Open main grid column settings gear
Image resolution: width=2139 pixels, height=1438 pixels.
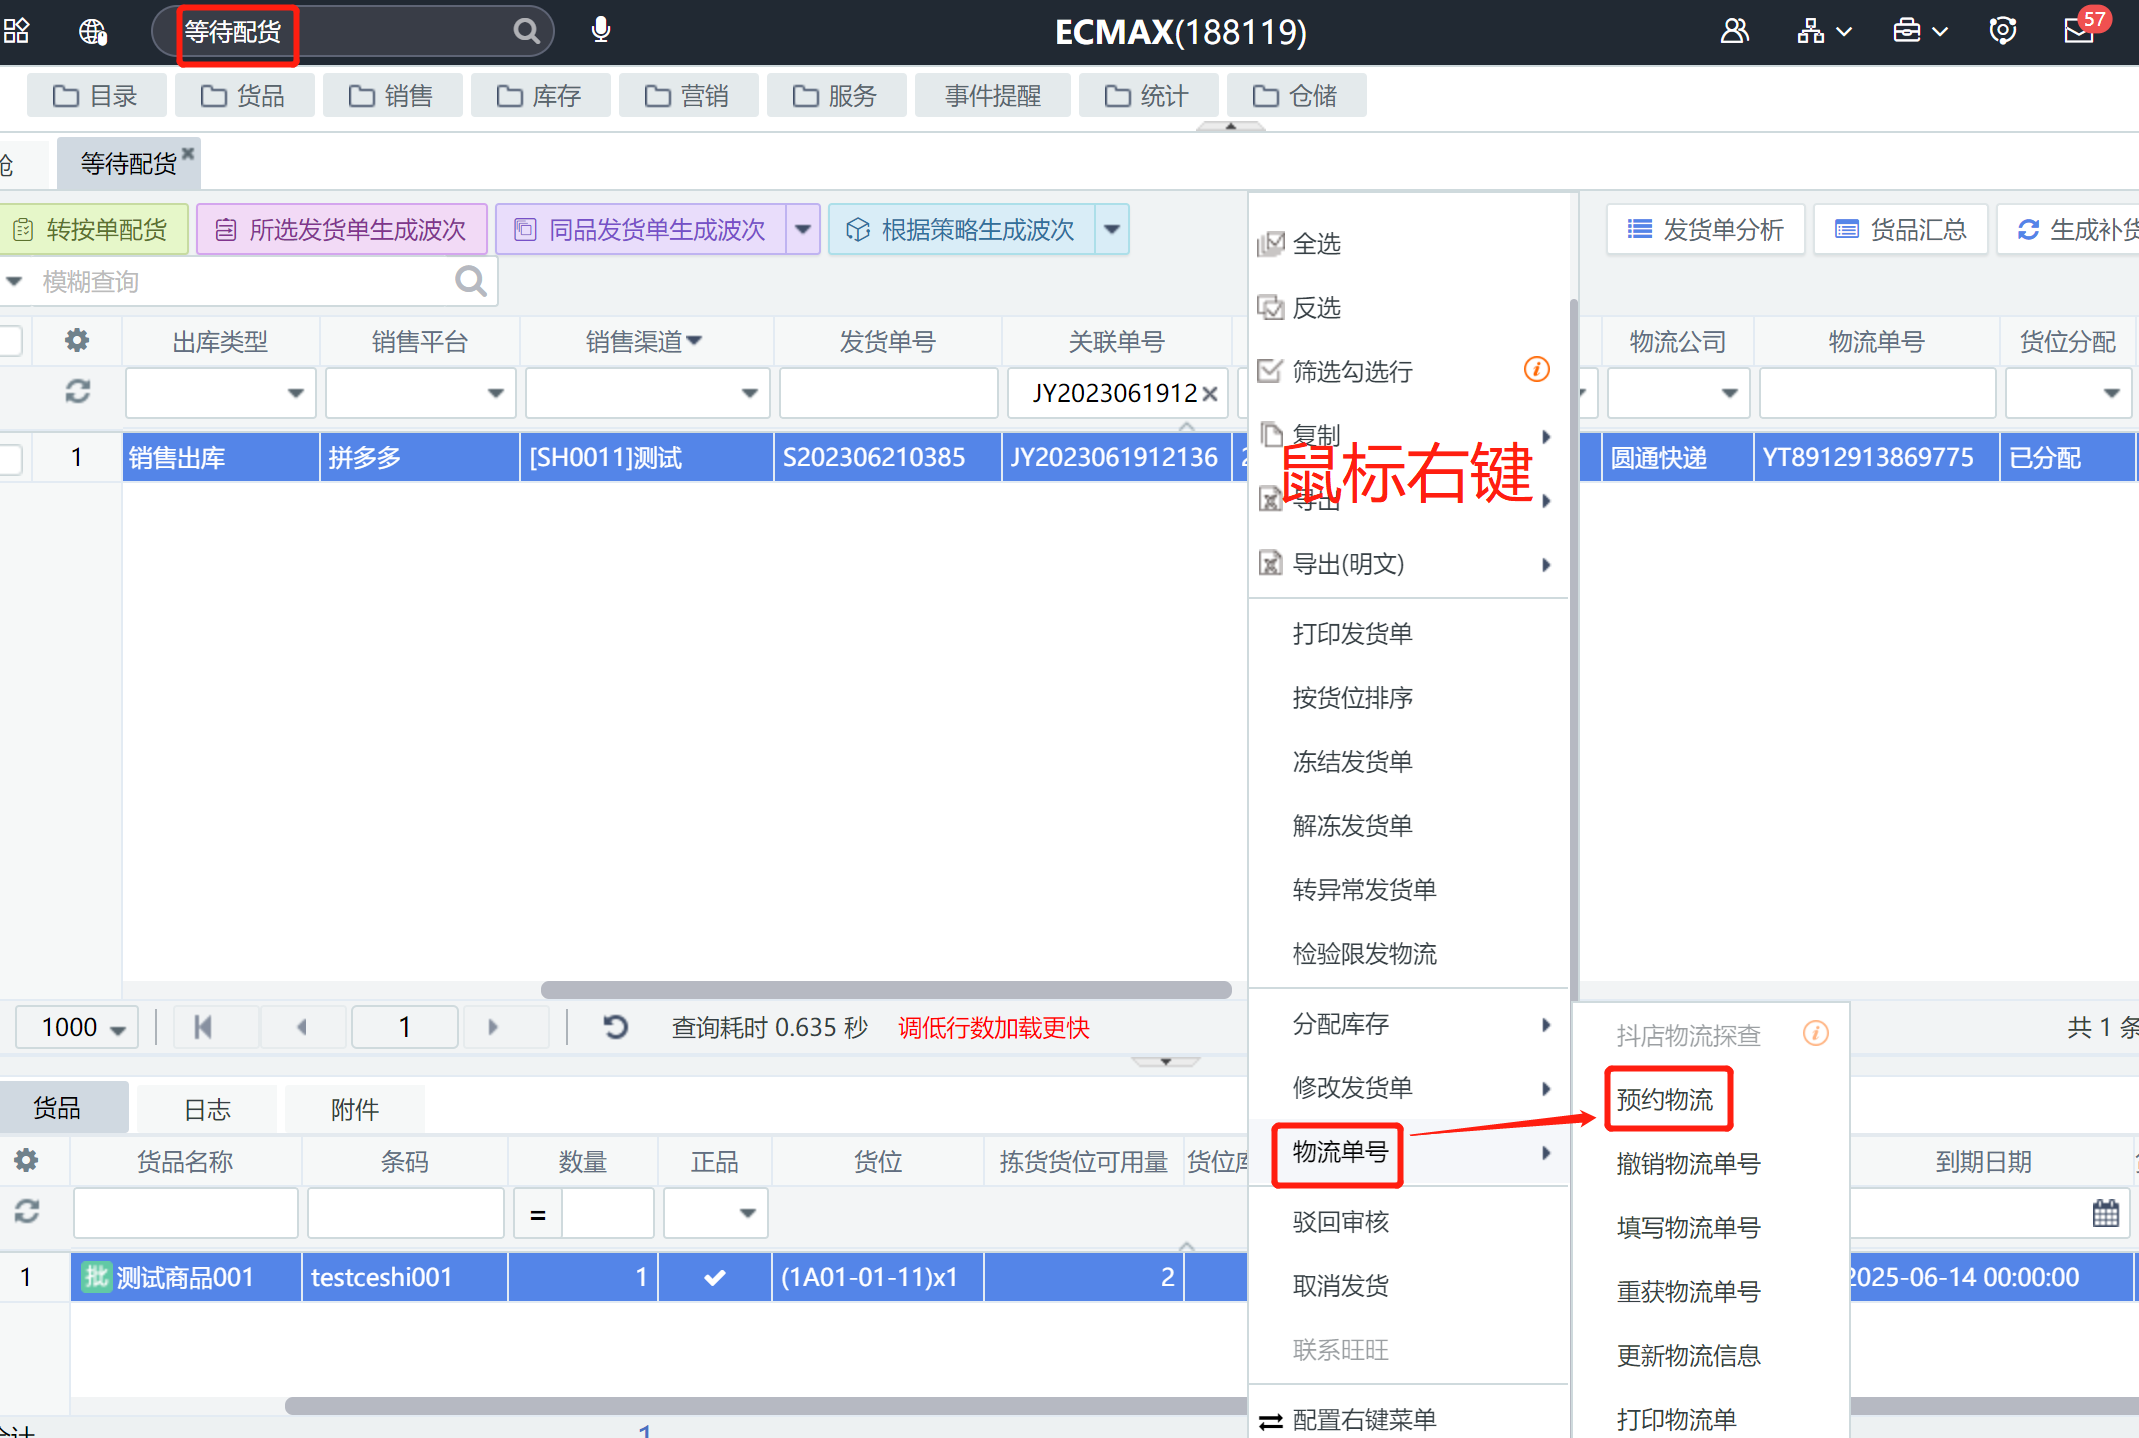77,341
